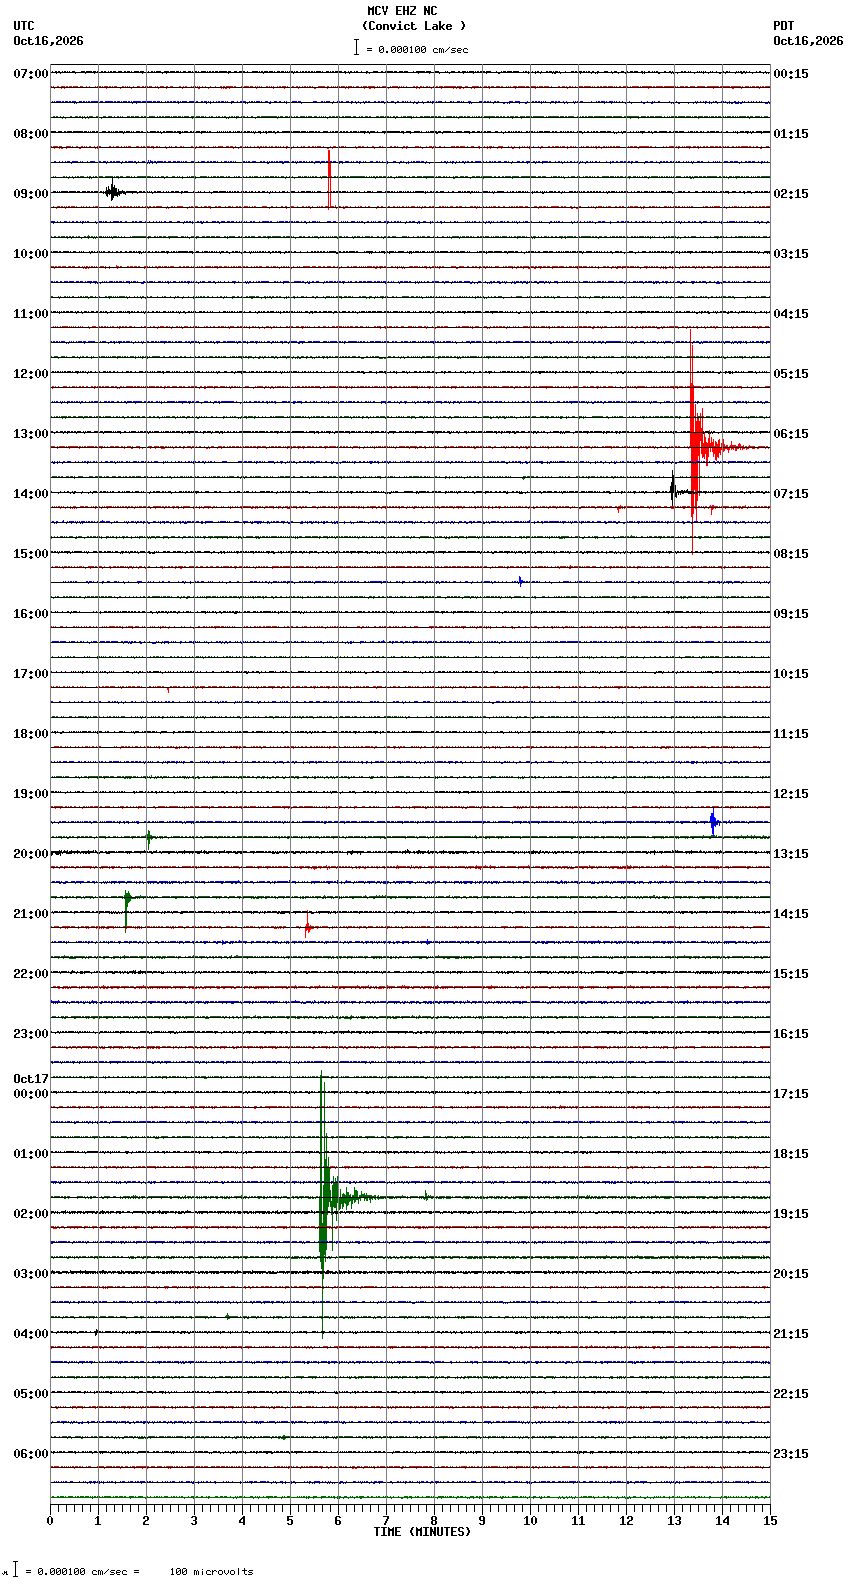
Task: Click the 00:15 PDT time label
Action: 791,74
